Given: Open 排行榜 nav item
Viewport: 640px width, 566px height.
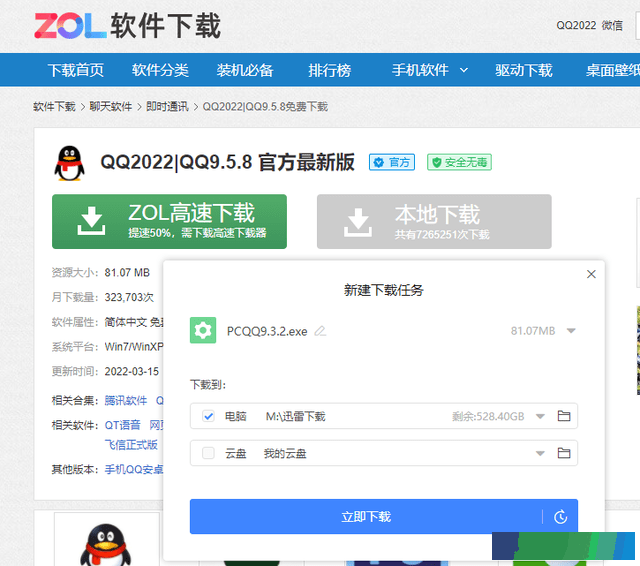Looking at the screenshot, I should pos(330,70).
